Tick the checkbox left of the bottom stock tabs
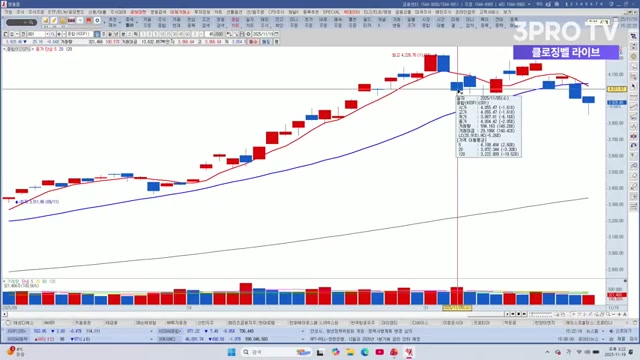The width and height of the screenshot is (640, 360). coord(8,322)
